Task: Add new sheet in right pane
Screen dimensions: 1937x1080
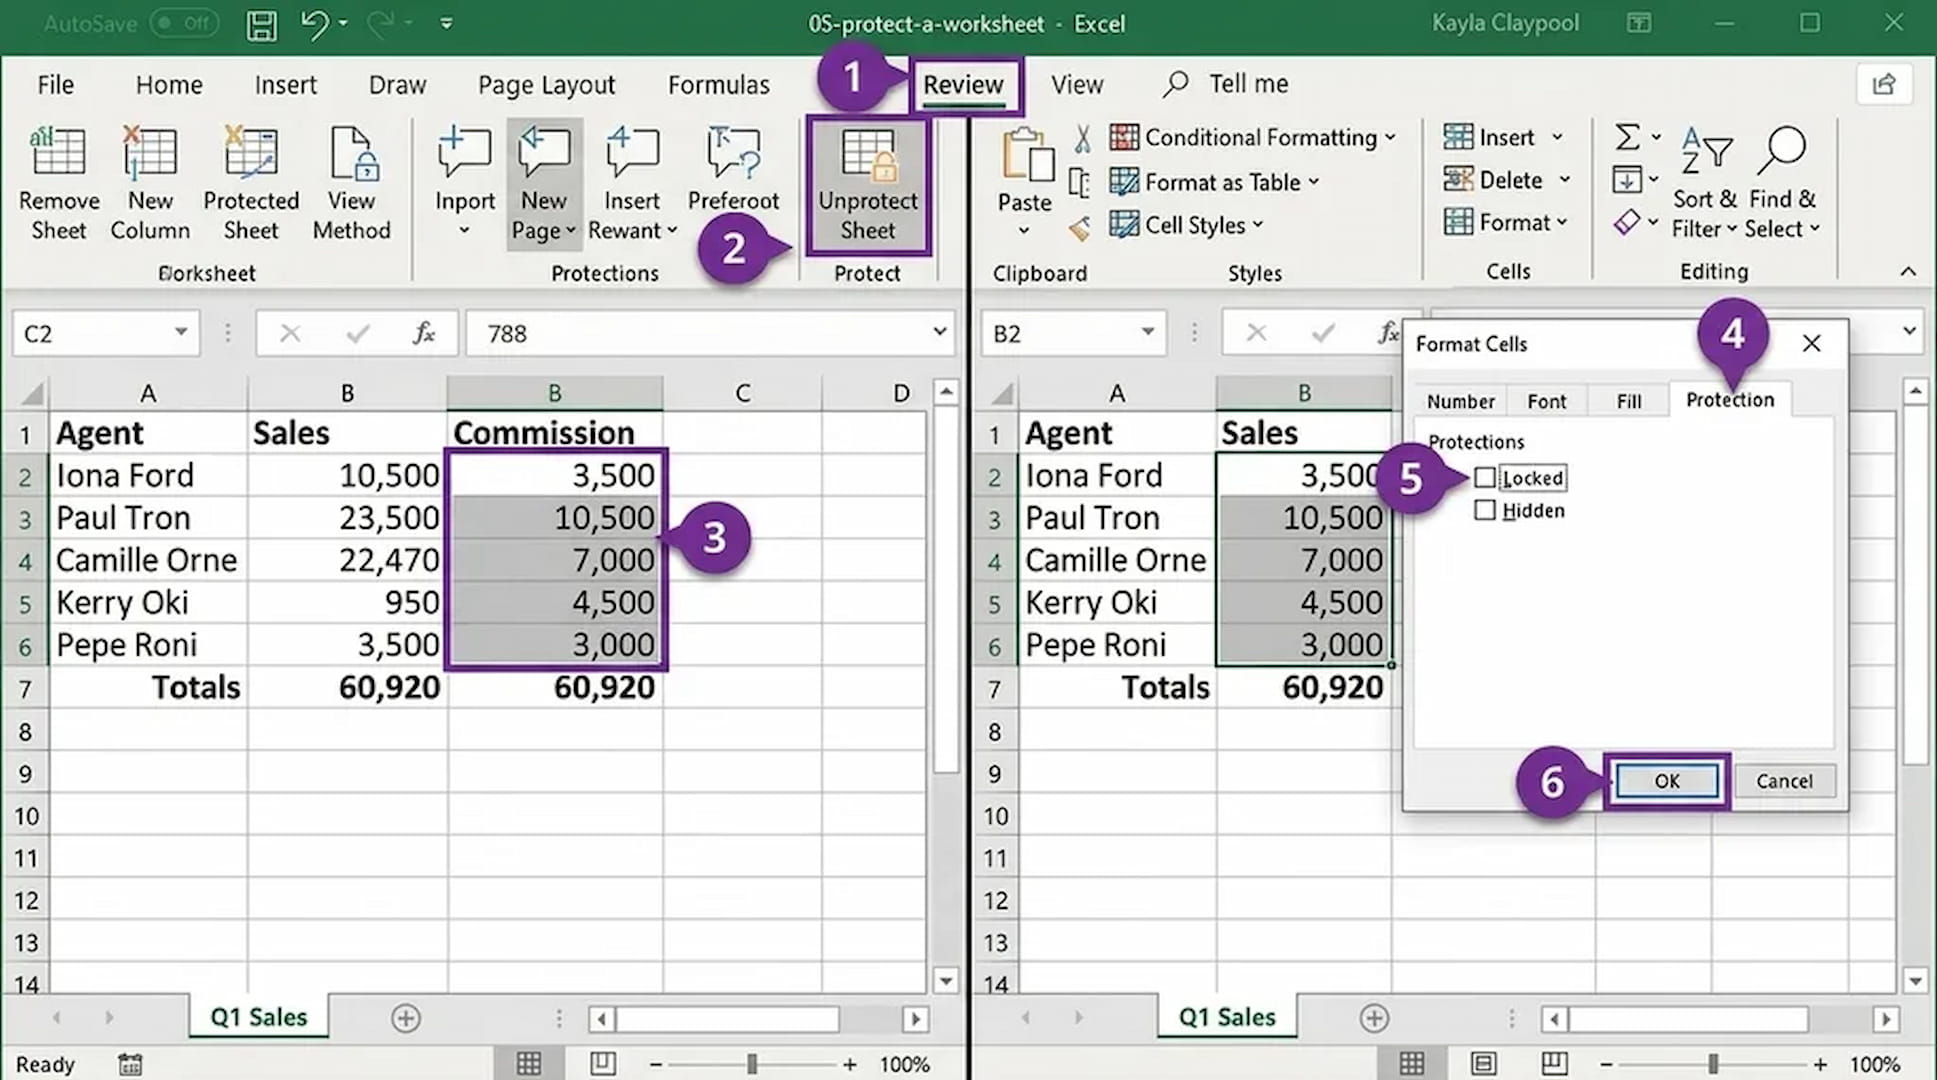Action: pyautogui.click(x=1374, y=1018)
